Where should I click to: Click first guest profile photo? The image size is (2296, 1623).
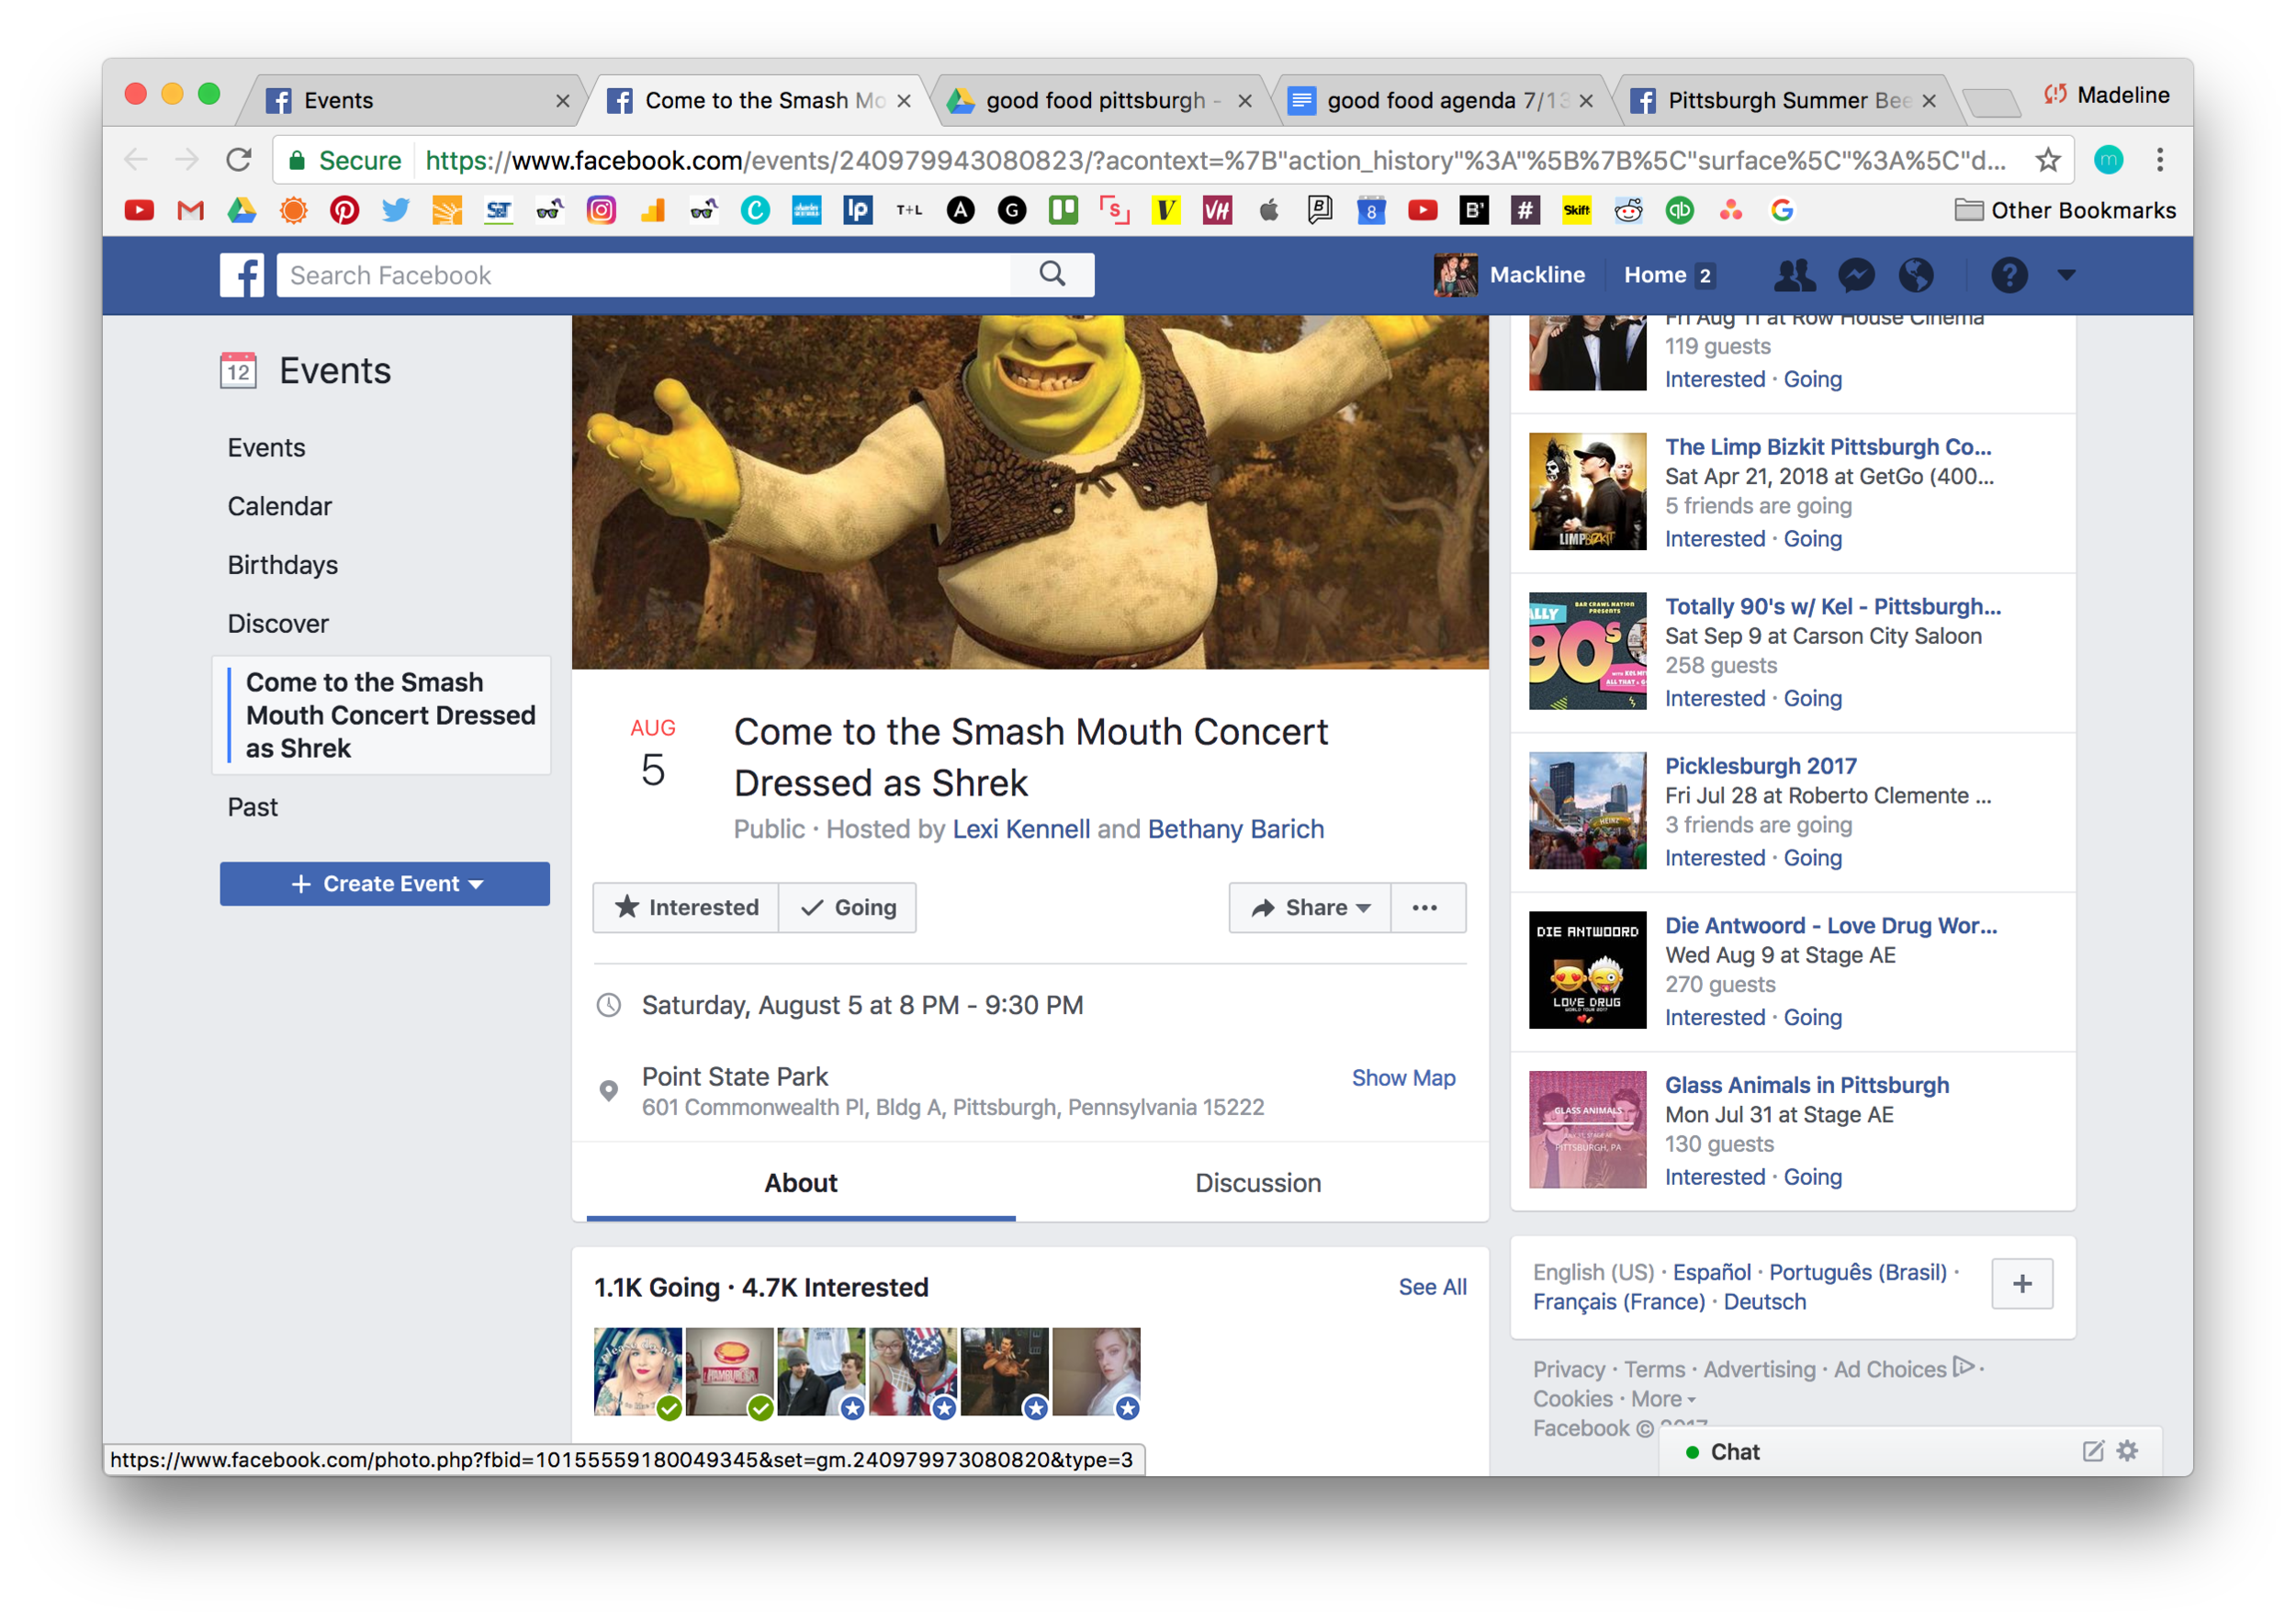click(637, 1372)
